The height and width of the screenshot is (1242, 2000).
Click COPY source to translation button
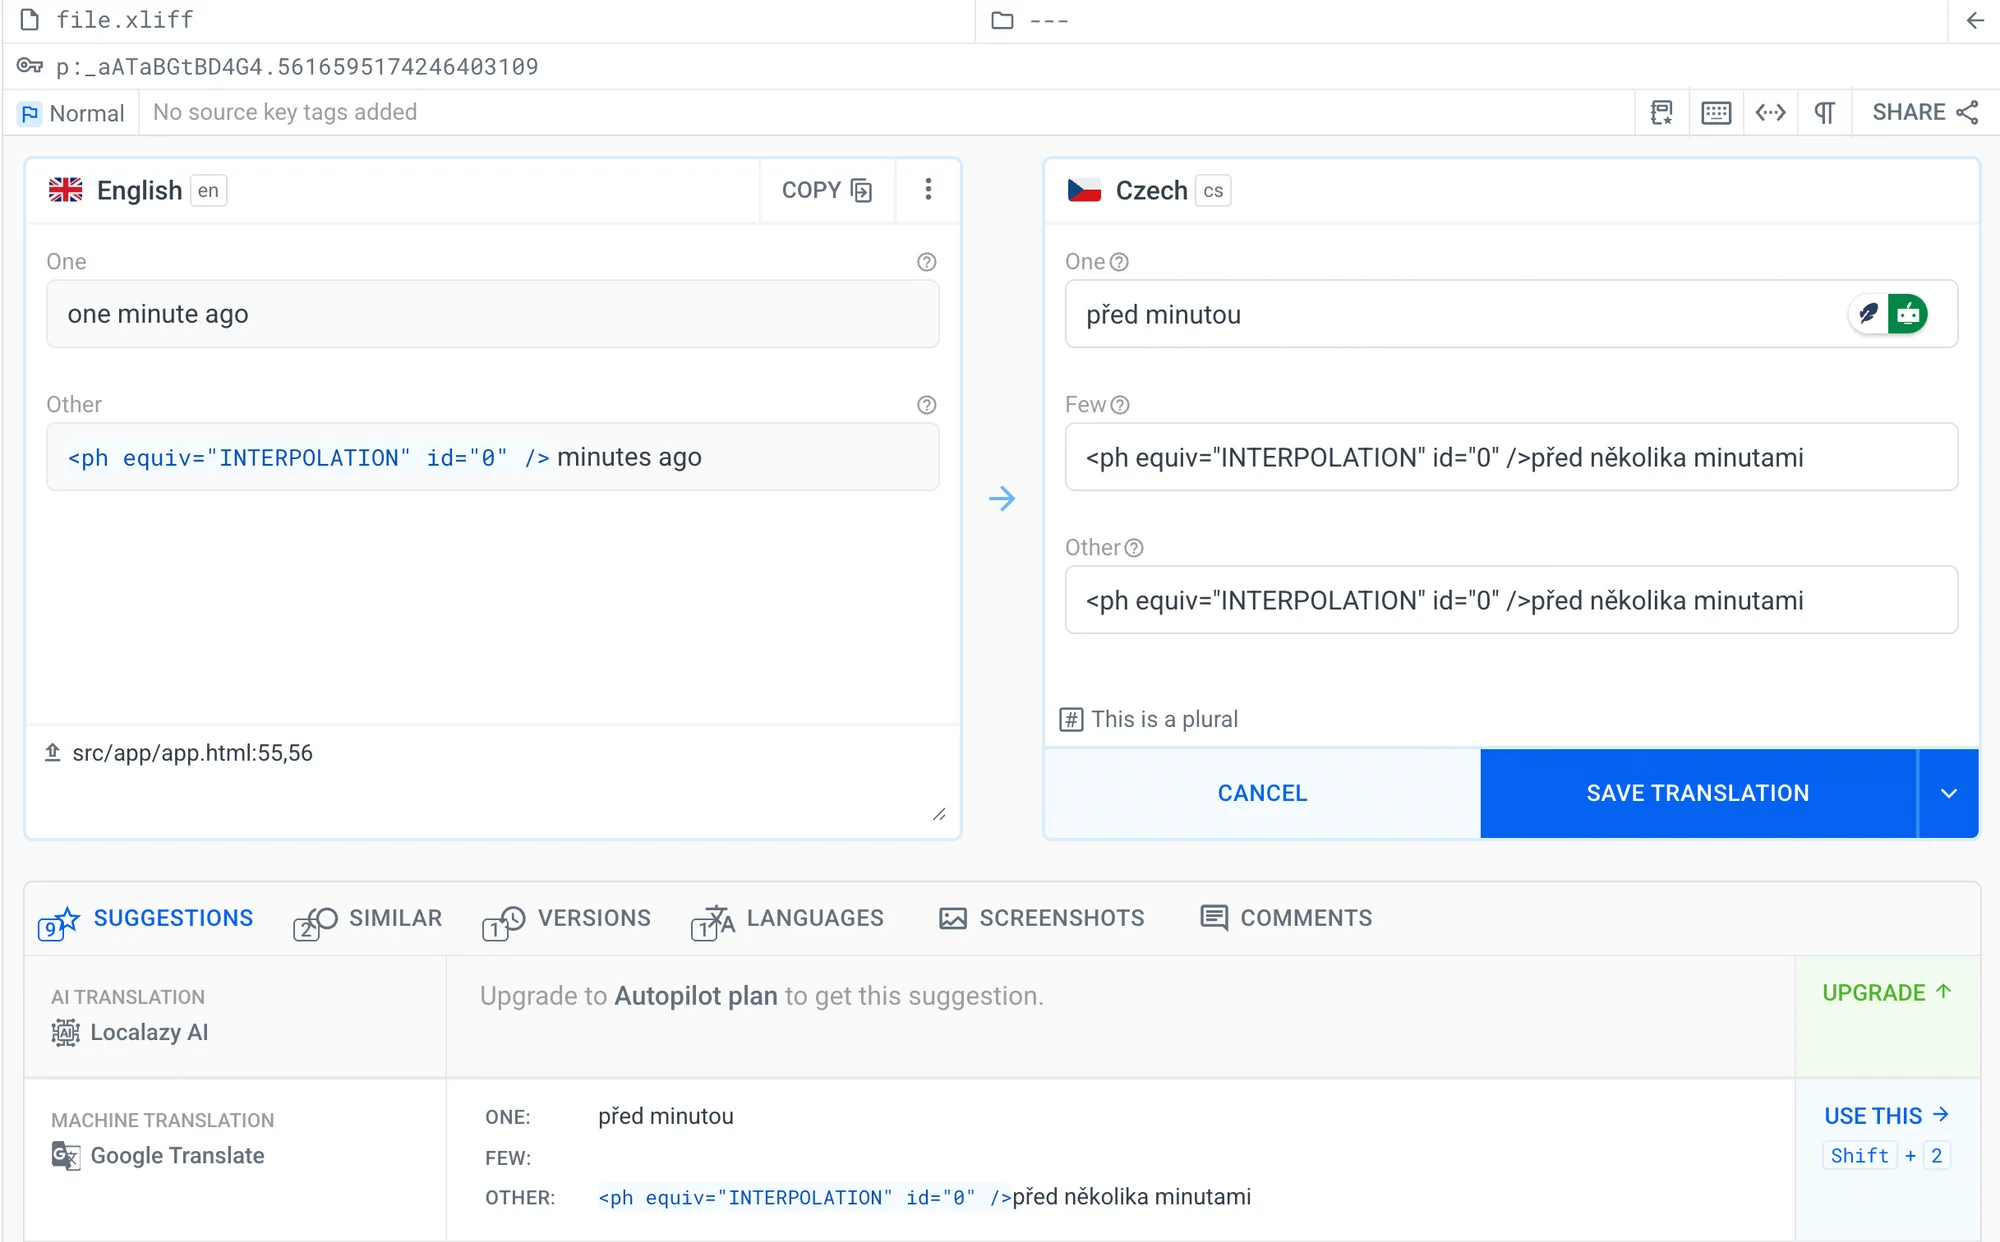click(x=826, y=190)
